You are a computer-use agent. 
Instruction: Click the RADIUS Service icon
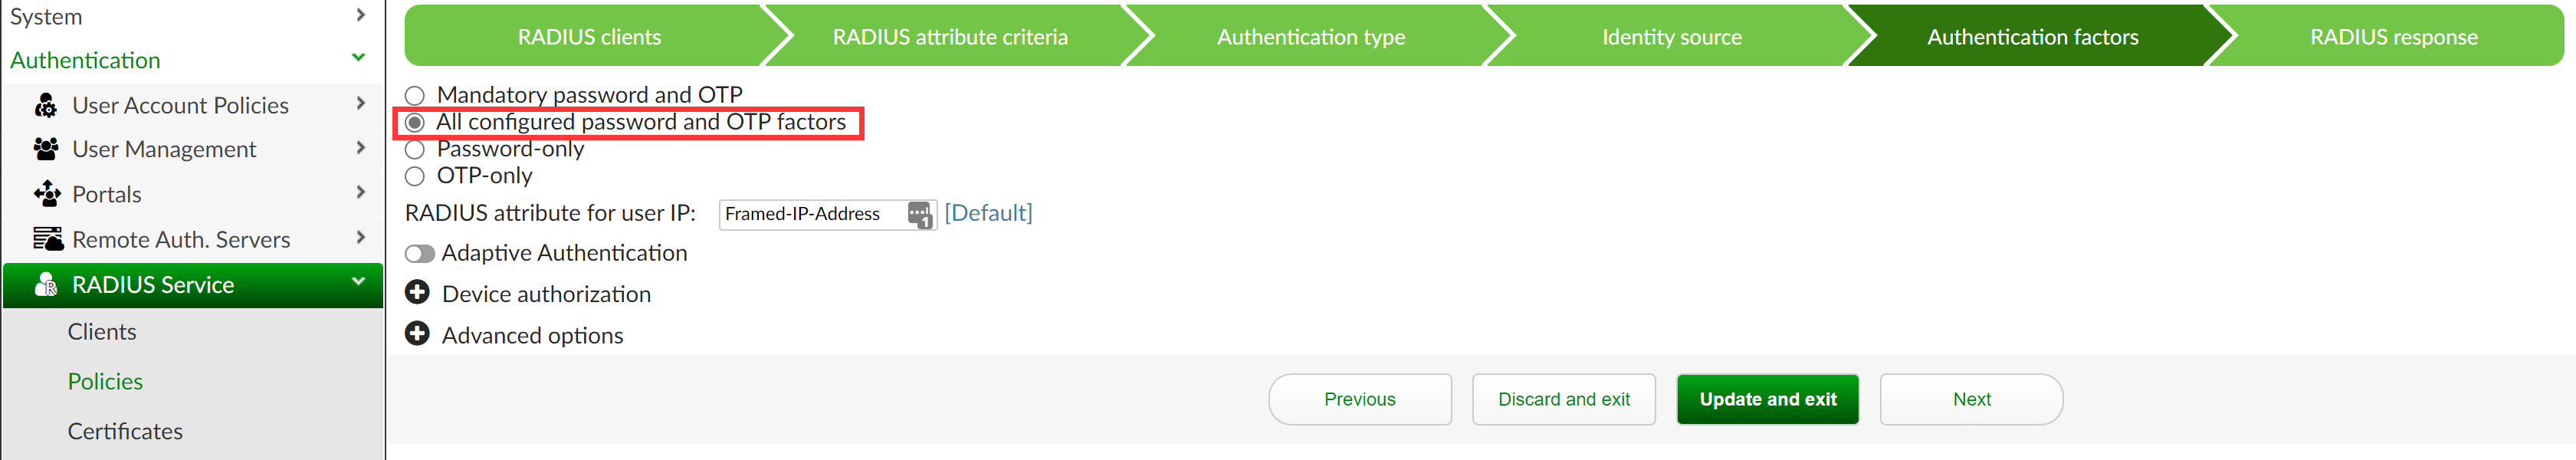46,285
